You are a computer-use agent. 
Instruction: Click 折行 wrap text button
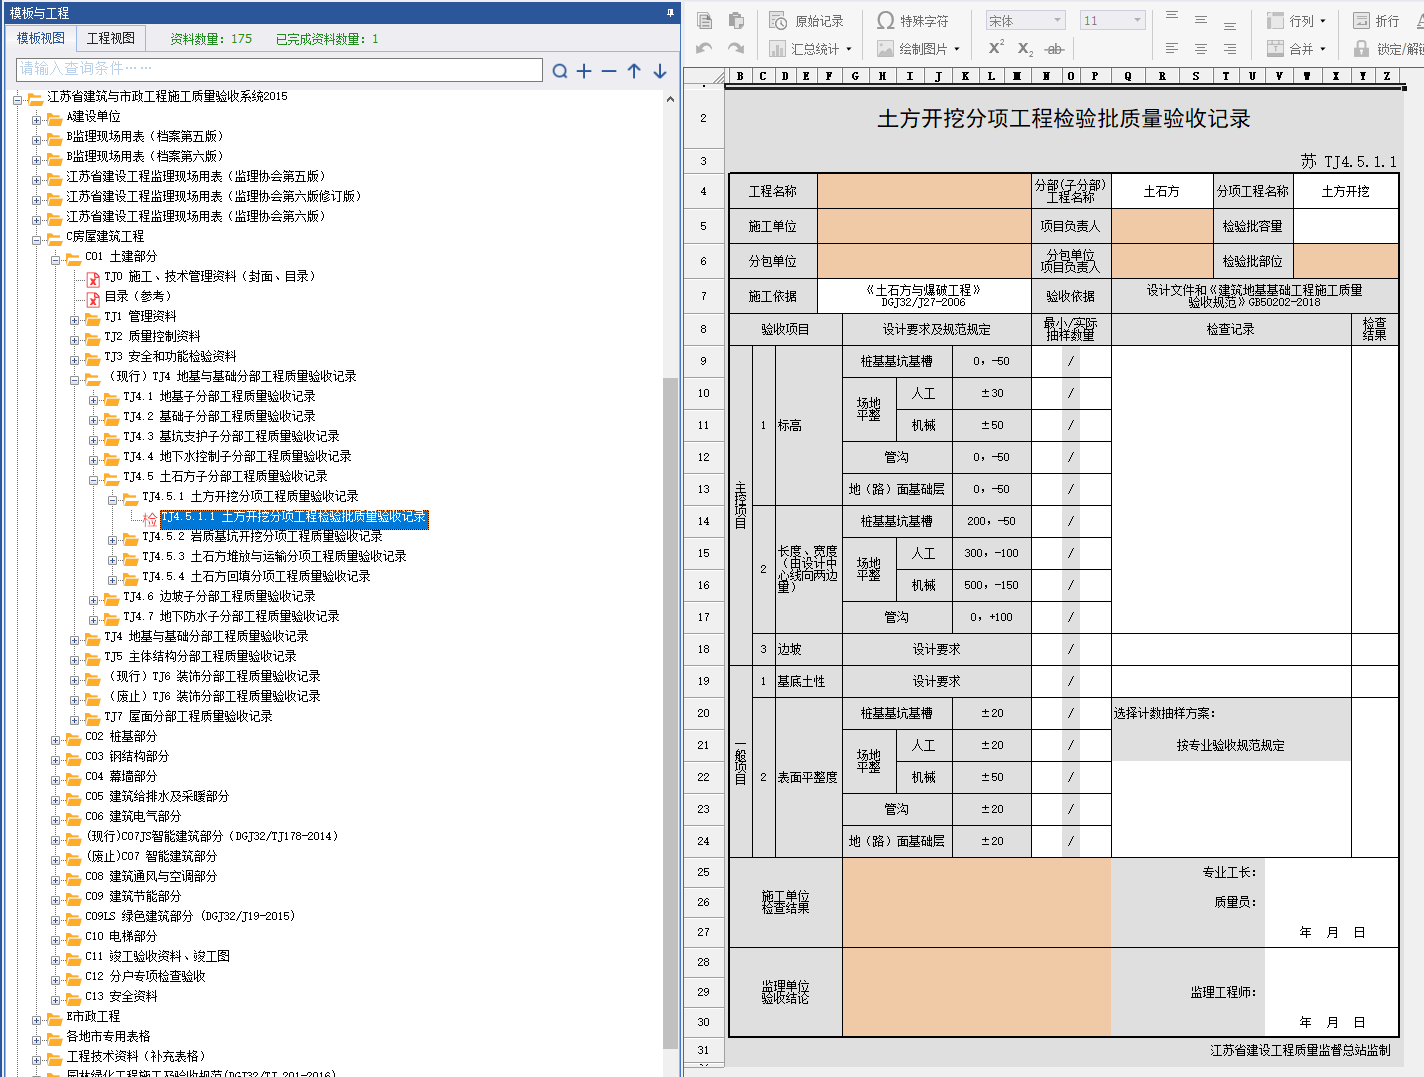(x=1376, y=21)
